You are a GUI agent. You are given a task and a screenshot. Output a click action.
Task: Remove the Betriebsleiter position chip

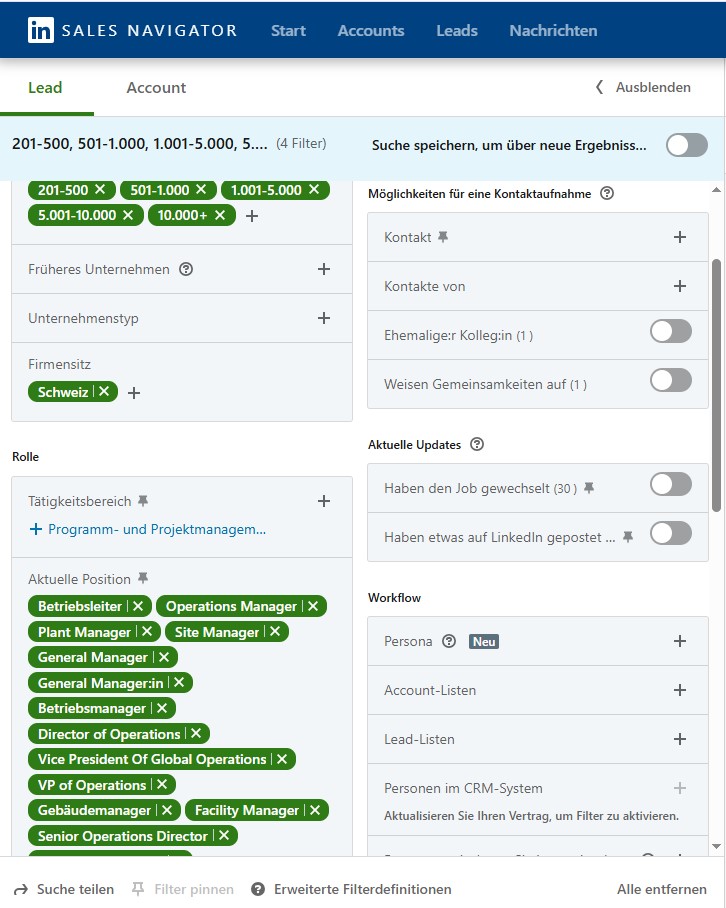click(138, 606)
